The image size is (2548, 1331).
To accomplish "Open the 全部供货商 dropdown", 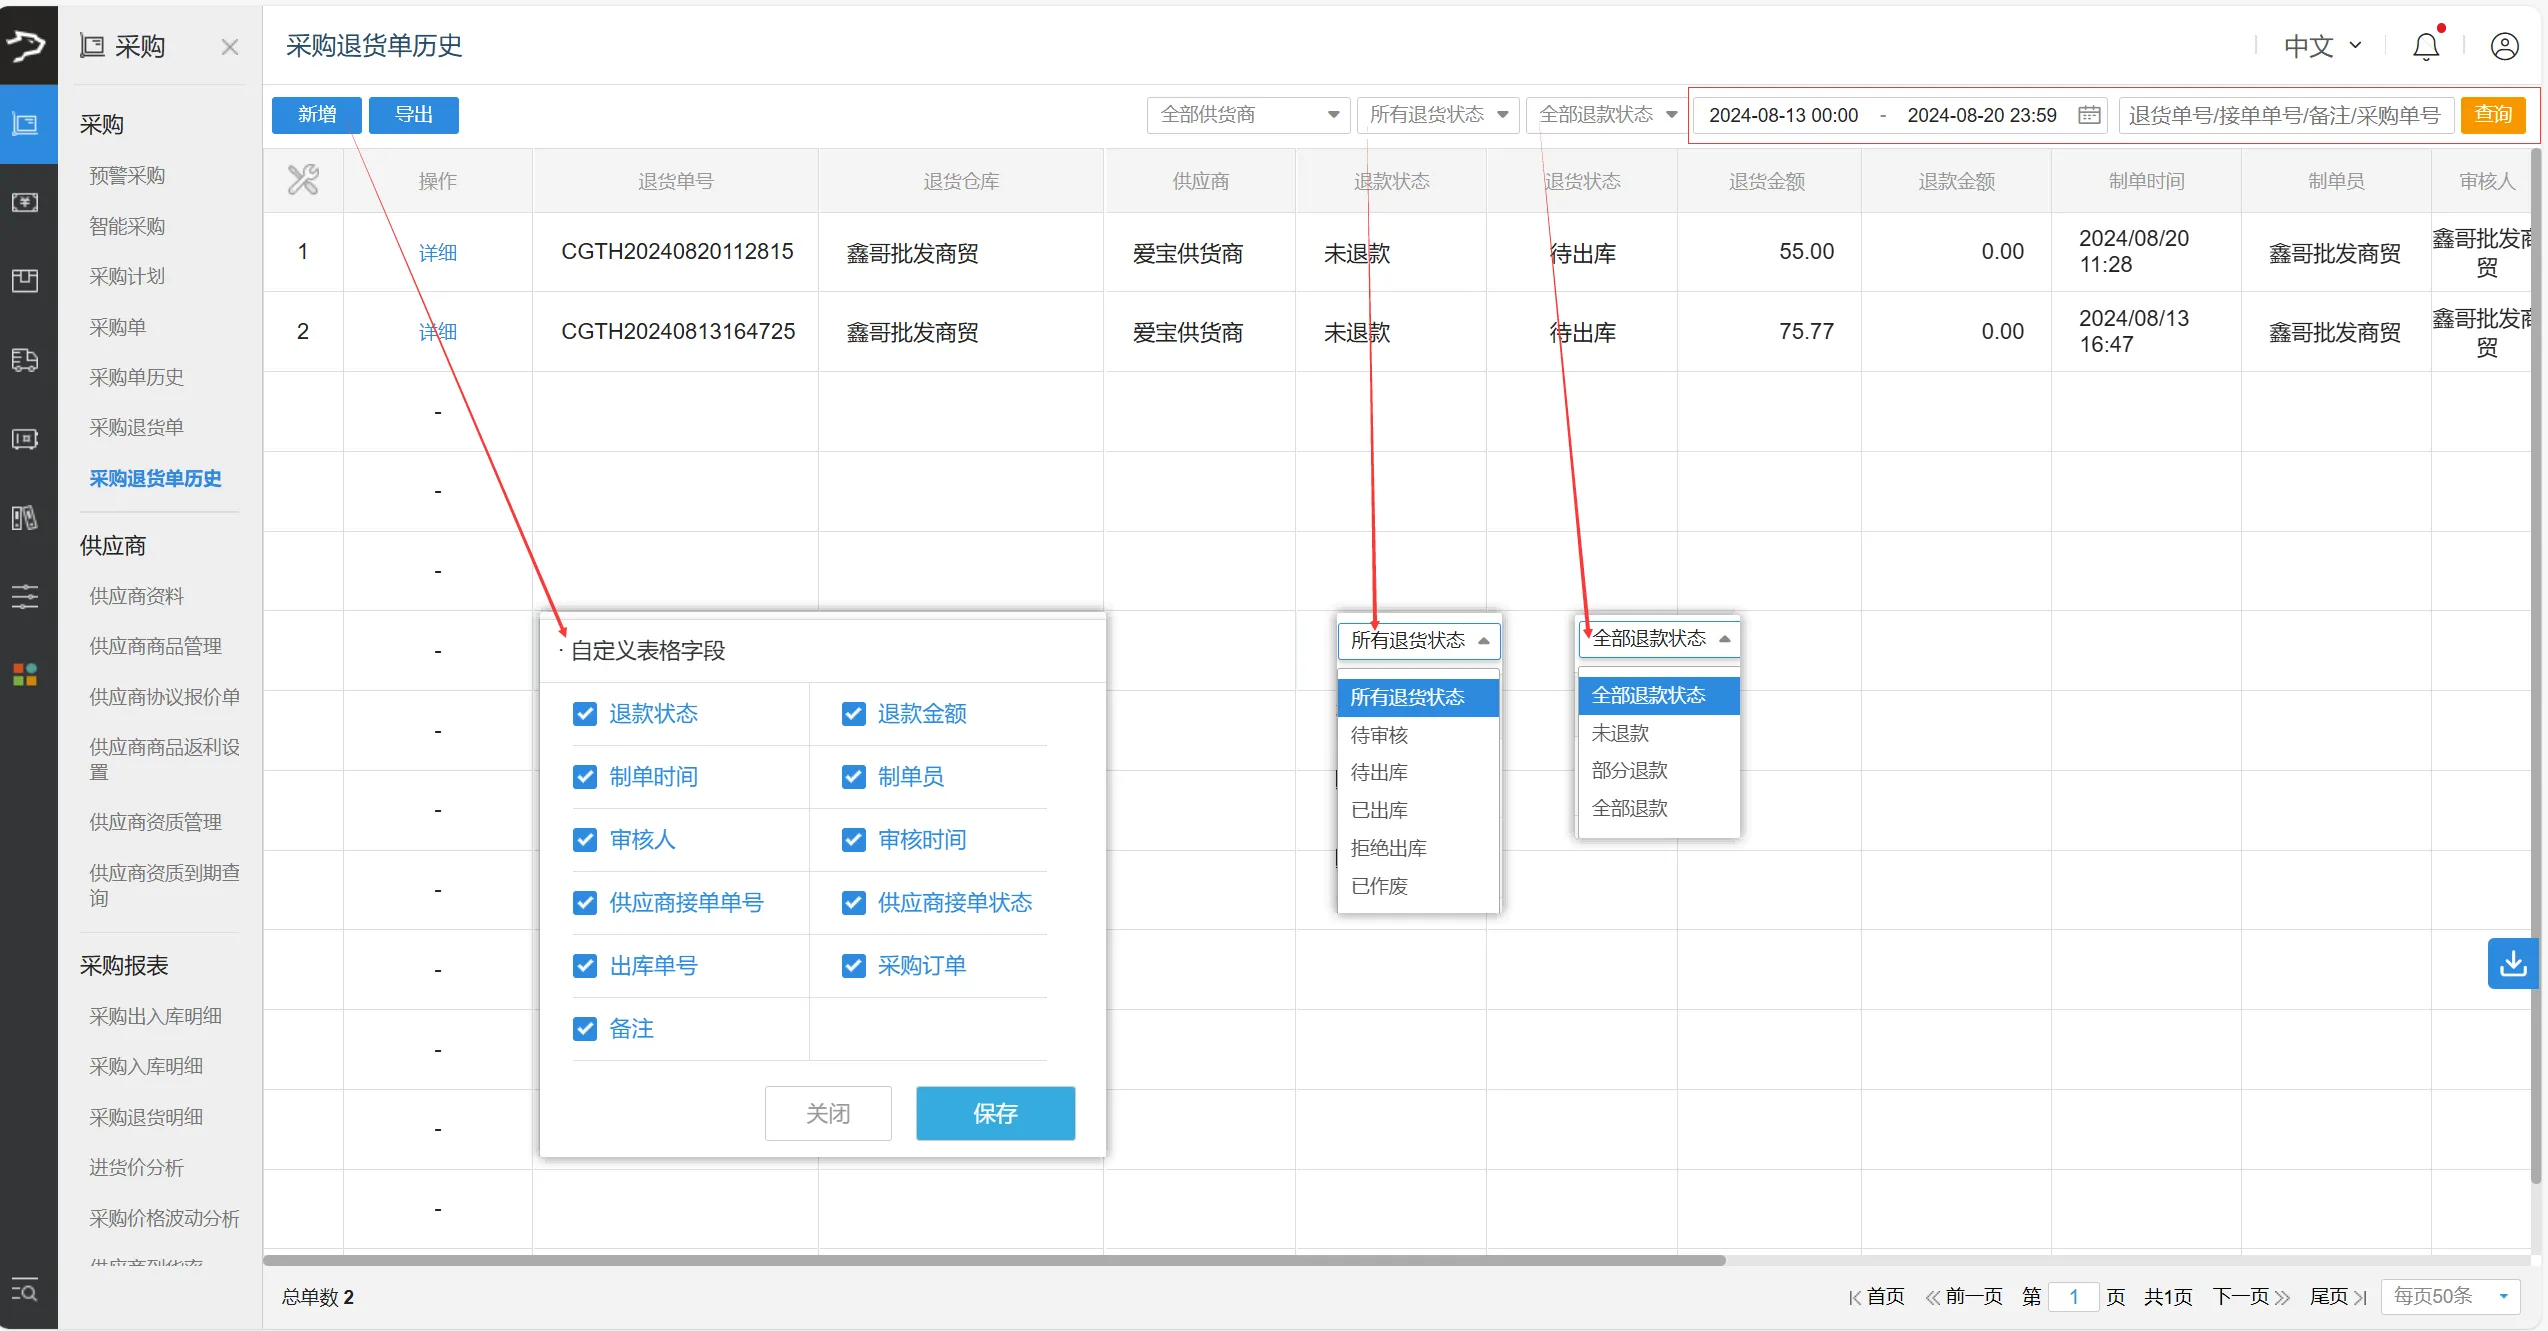I will click(1246, 114).
